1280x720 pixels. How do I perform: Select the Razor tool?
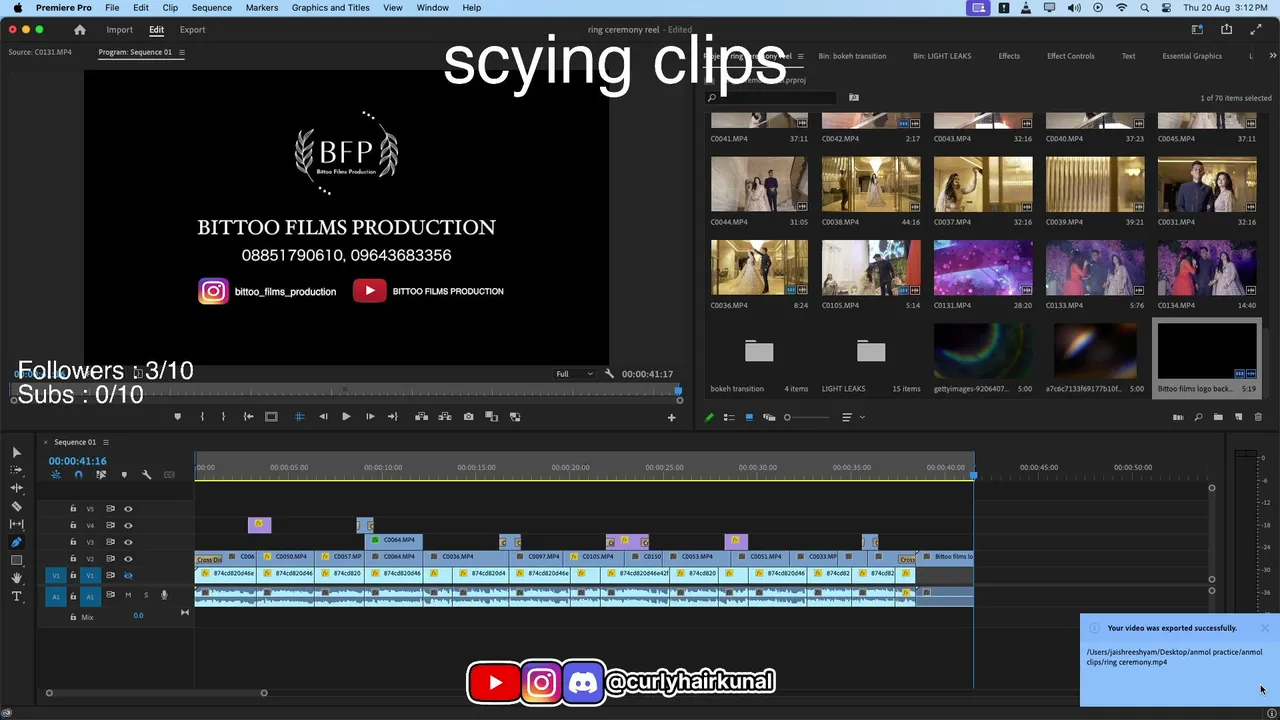point(16,506)
